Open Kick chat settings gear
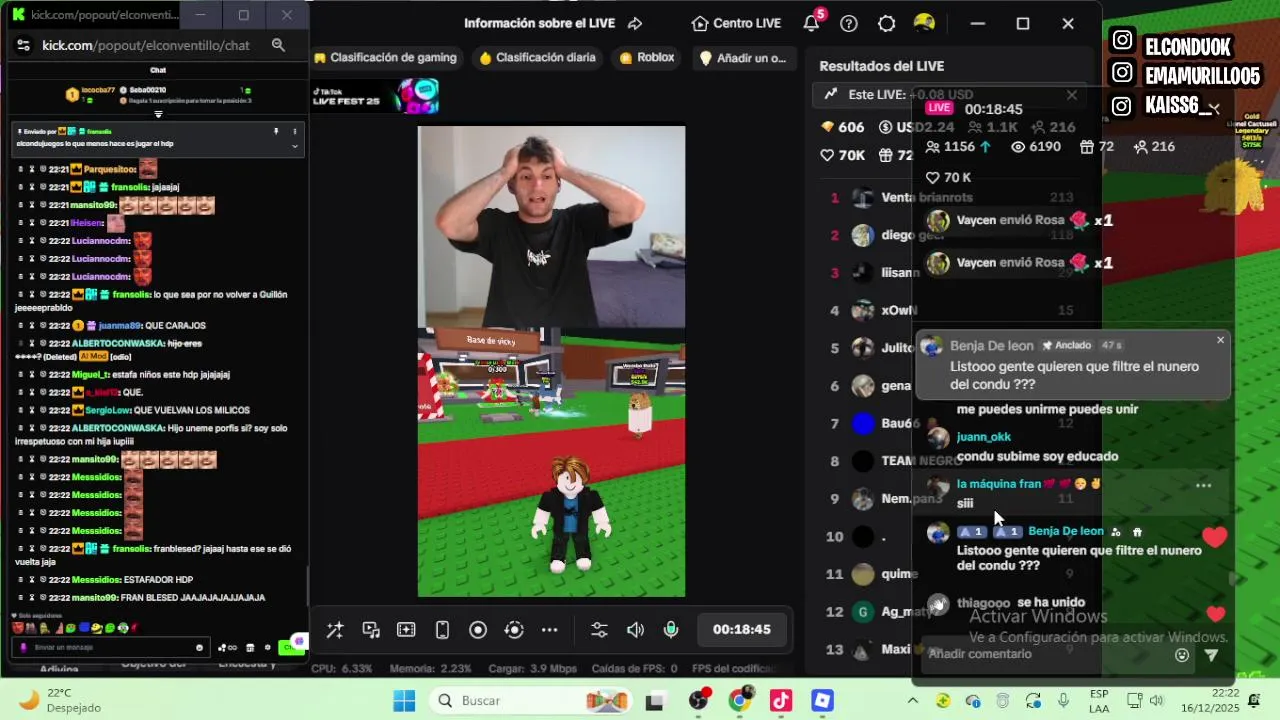Viewport: 1280px width, 720px height. coord(267,648)
